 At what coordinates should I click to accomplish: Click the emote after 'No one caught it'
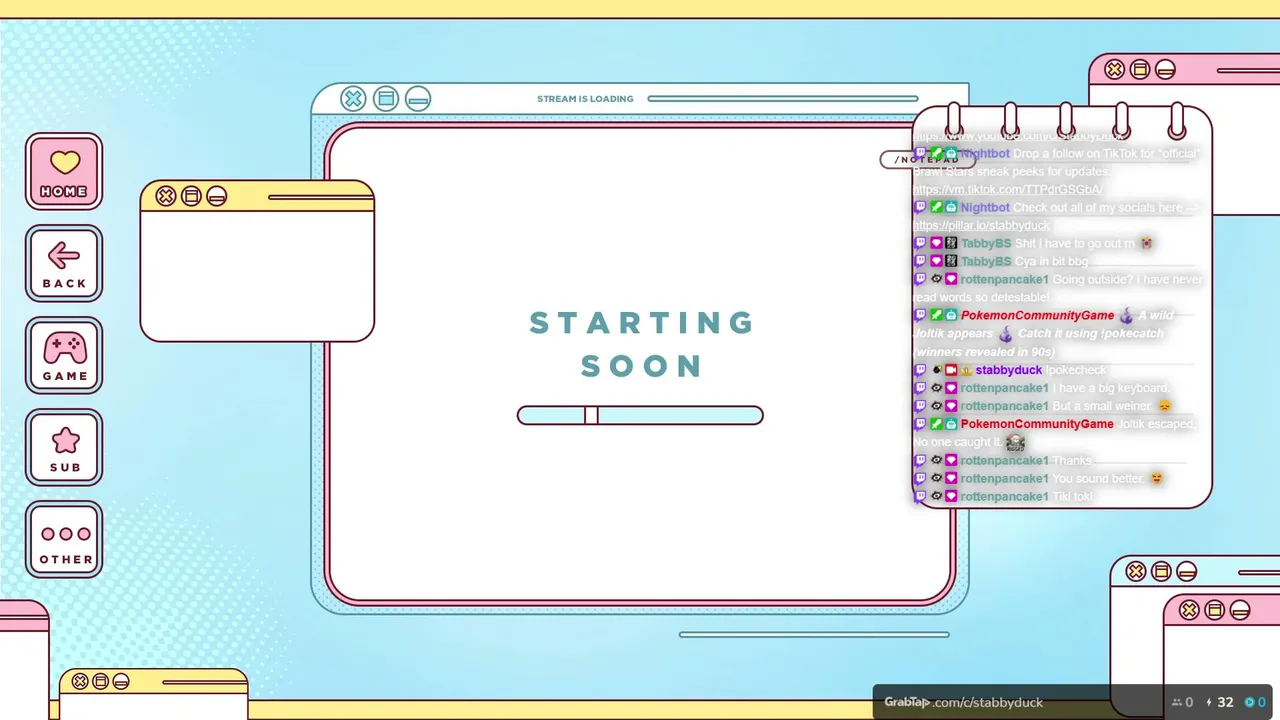pyautogui.click(x=1015, y=442)
